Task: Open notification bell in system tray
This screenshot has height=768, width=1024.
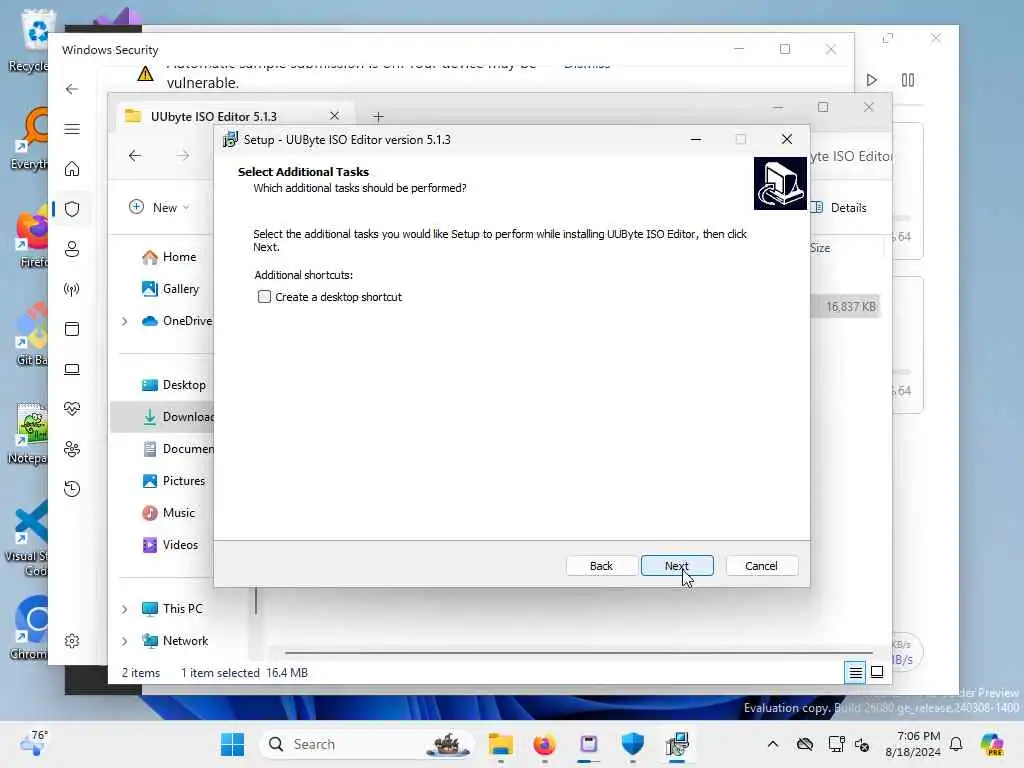Action: pos(956,744)
